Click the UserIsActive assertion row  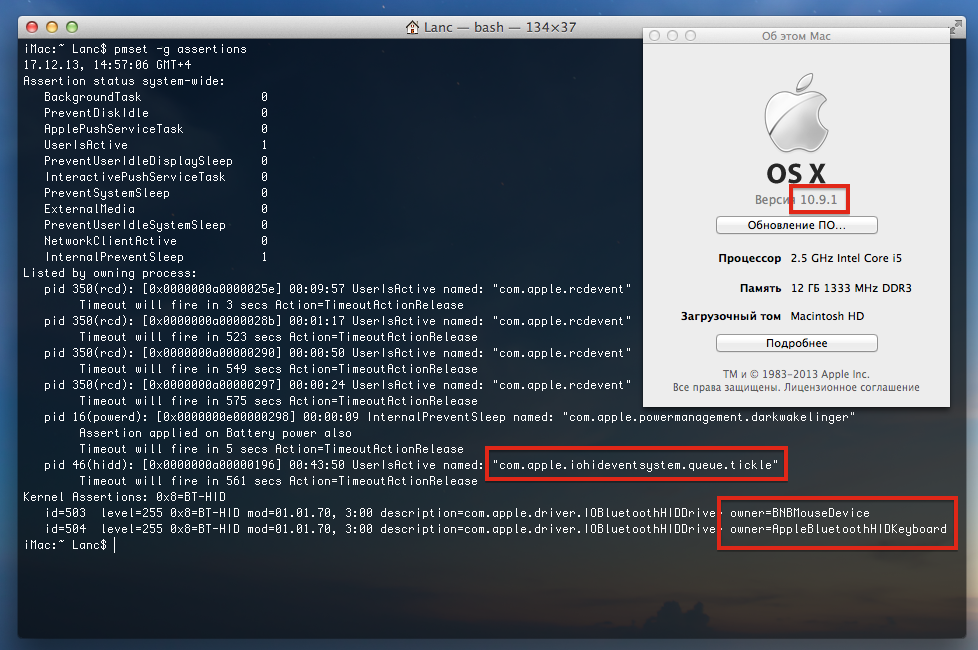[x=155, y=145]
